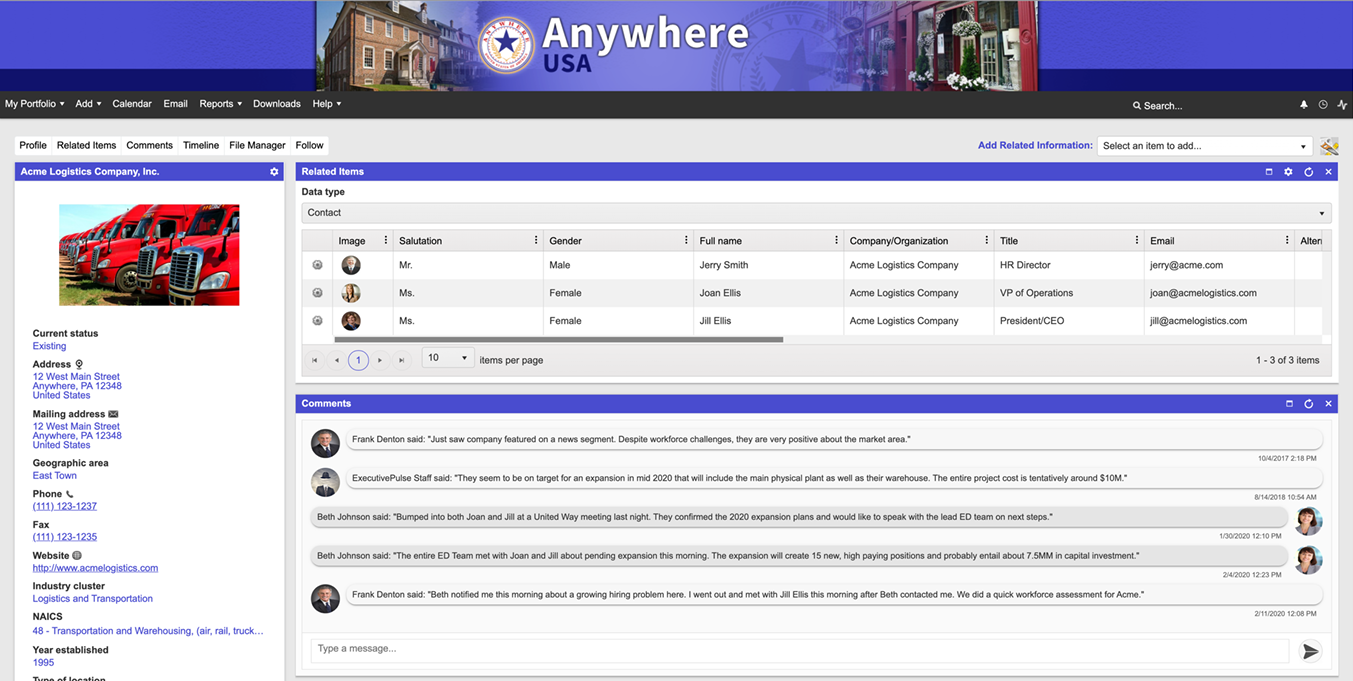Click the add related information tool icon

1328,145
